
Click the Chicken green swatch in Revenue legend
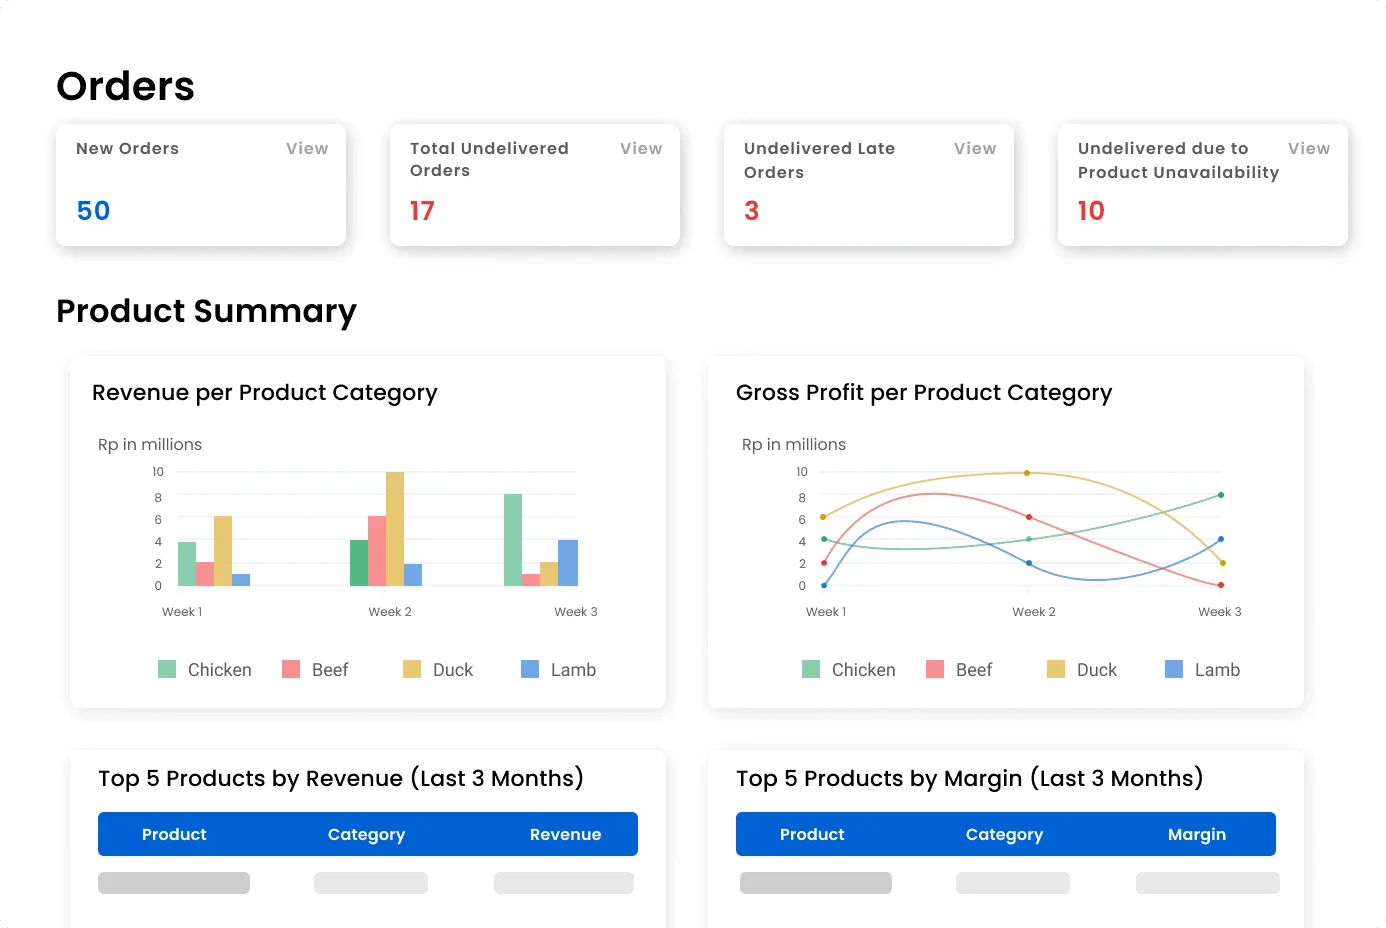coord(167,669)
